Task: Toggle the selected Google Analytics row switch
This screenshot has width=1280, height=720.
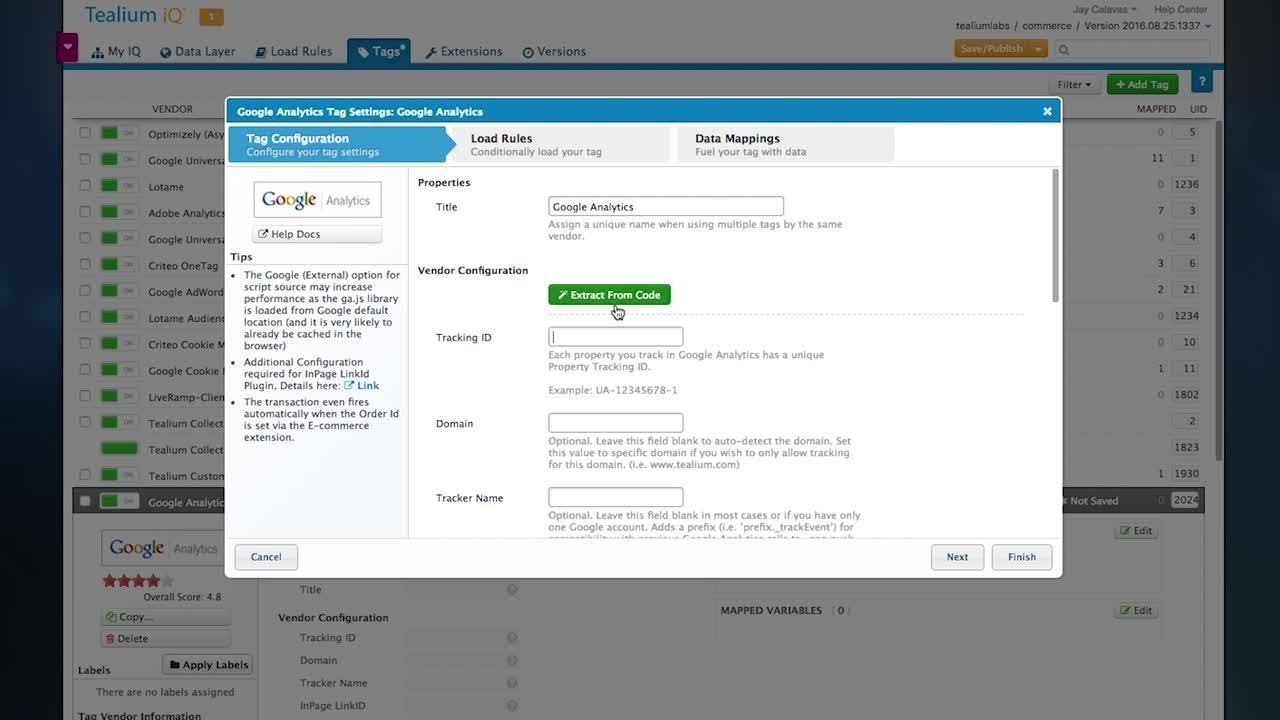Action: pos(119,501)
